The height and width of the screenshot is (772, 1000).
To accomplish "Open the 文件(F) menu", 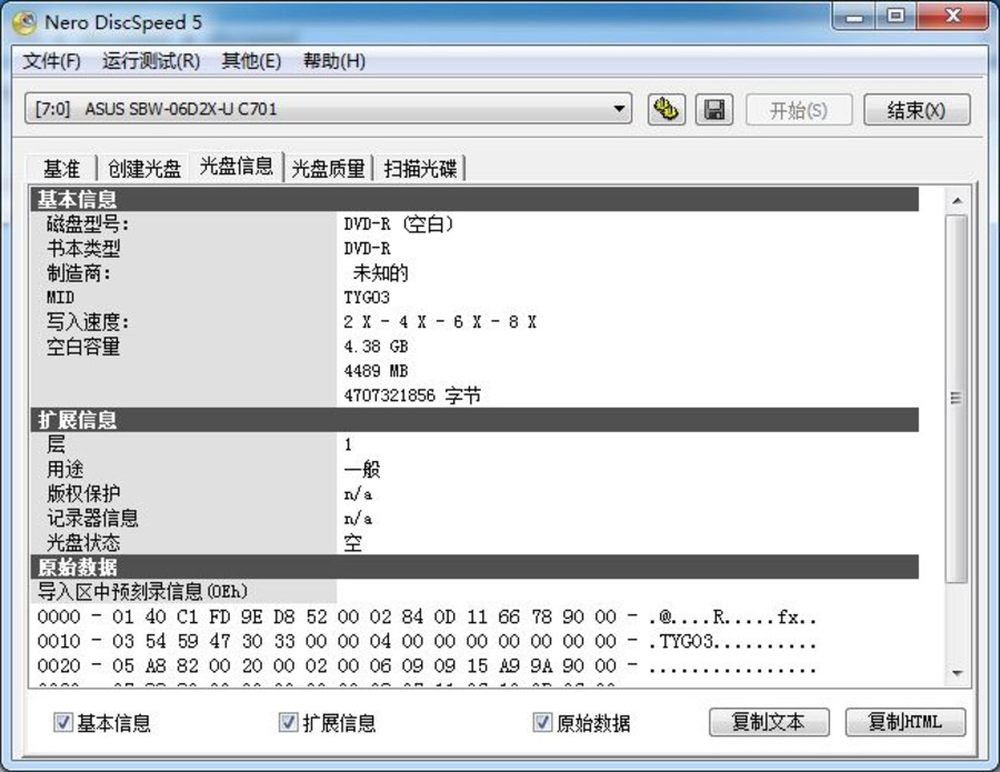I will 51,61.
